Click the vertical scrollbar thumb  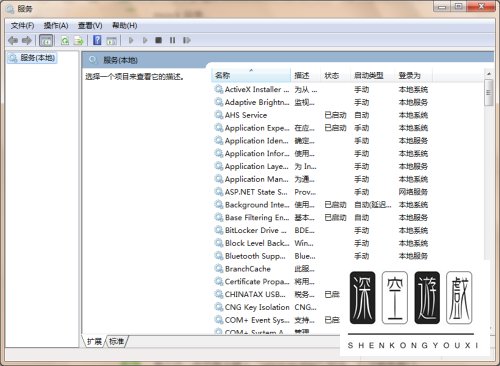(x=489, y=92)
